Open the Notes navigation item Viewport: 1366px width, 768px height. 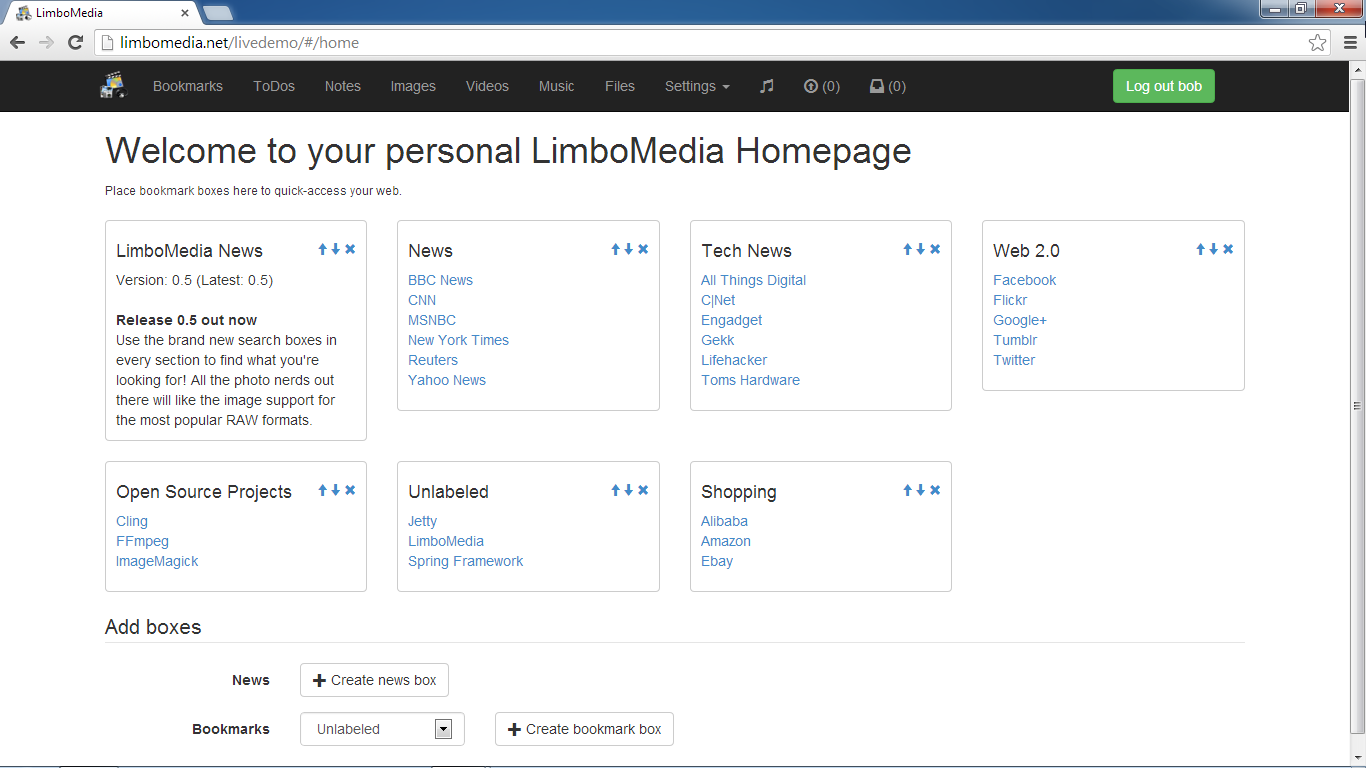[343, 86]
